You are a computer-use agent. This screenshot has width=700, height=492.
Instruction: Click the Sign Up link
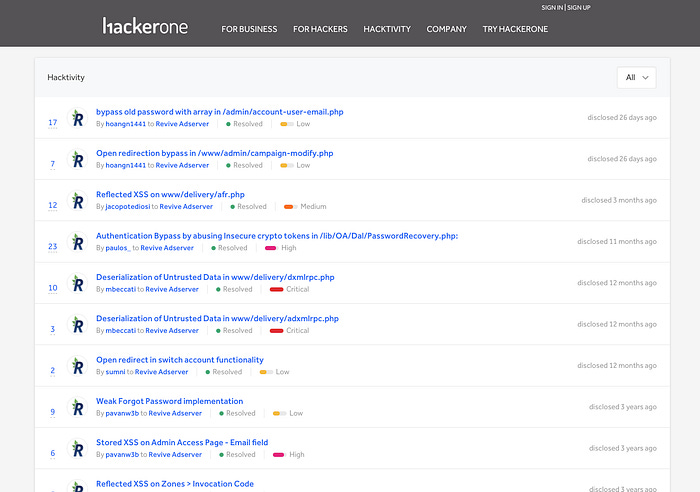tap(579, 8)
